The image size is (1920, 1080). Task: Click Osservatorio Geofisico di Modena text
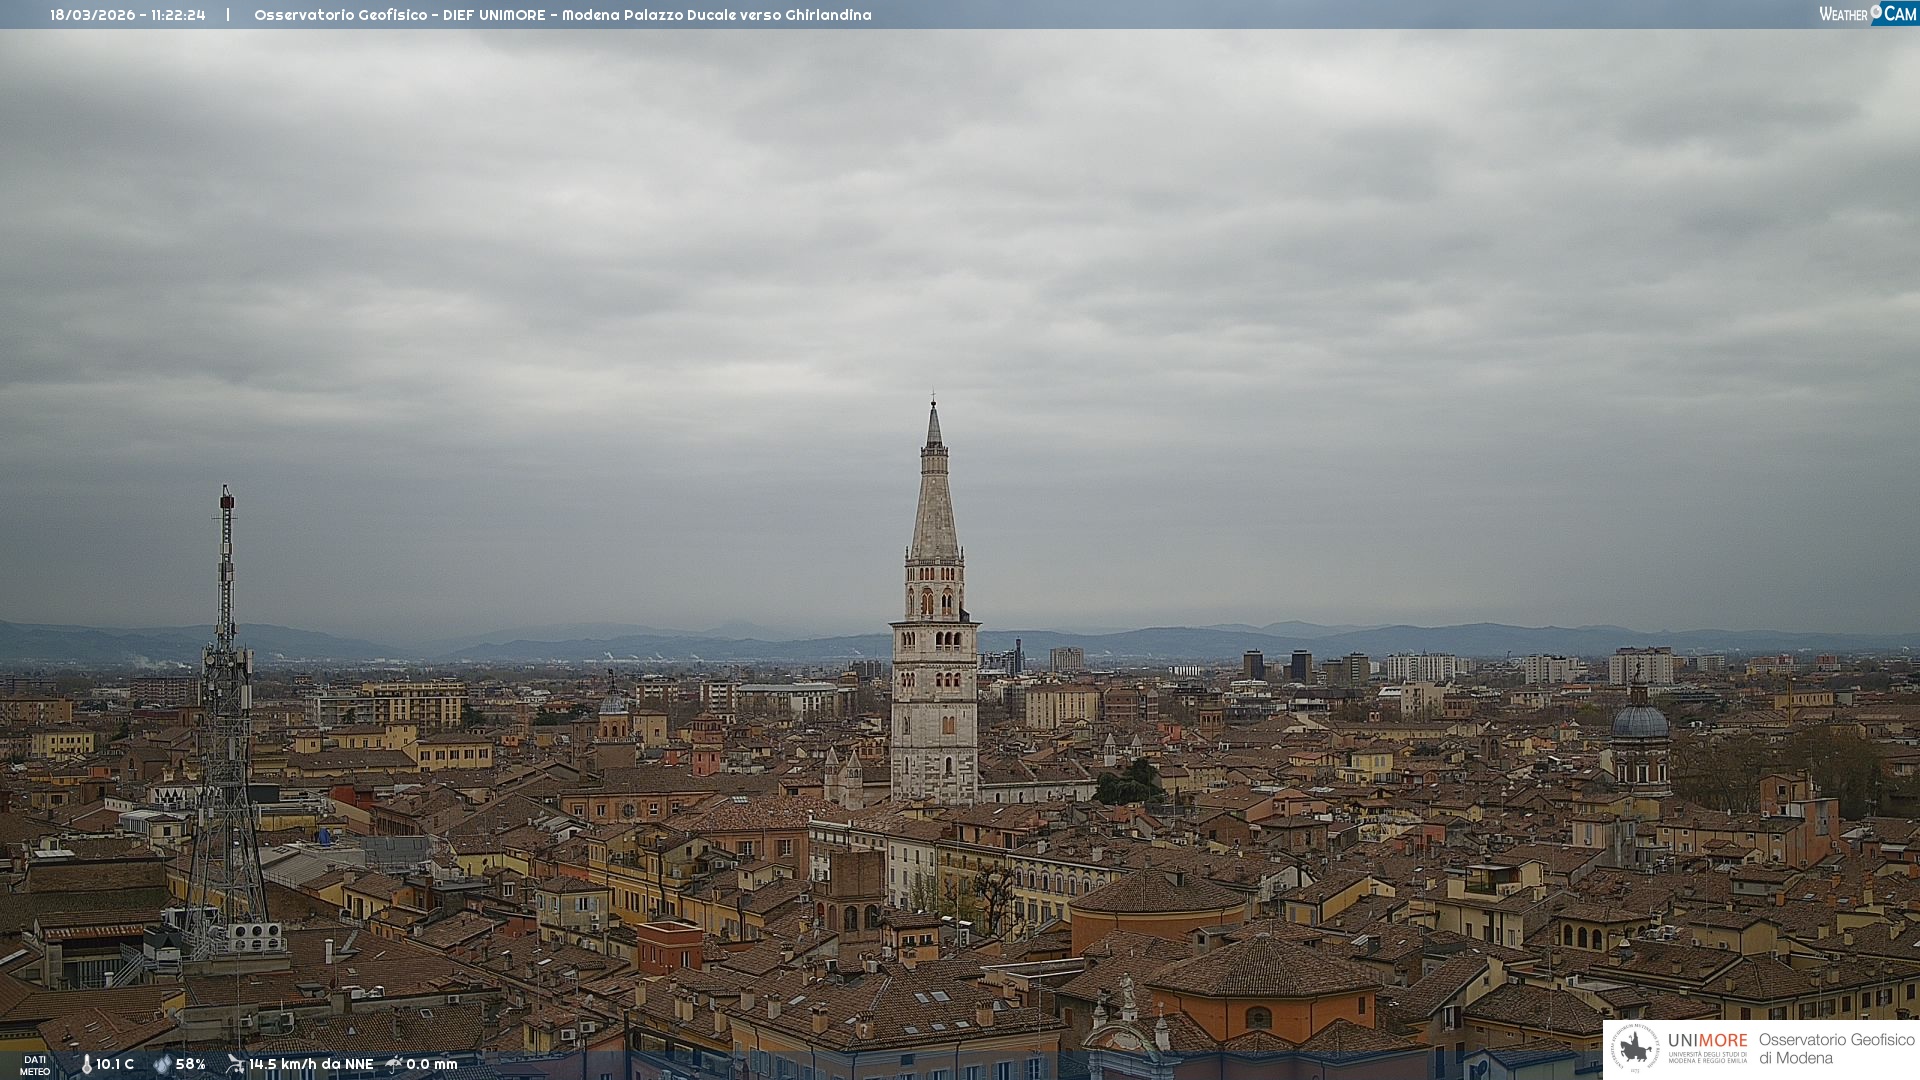(1836, 1049)
